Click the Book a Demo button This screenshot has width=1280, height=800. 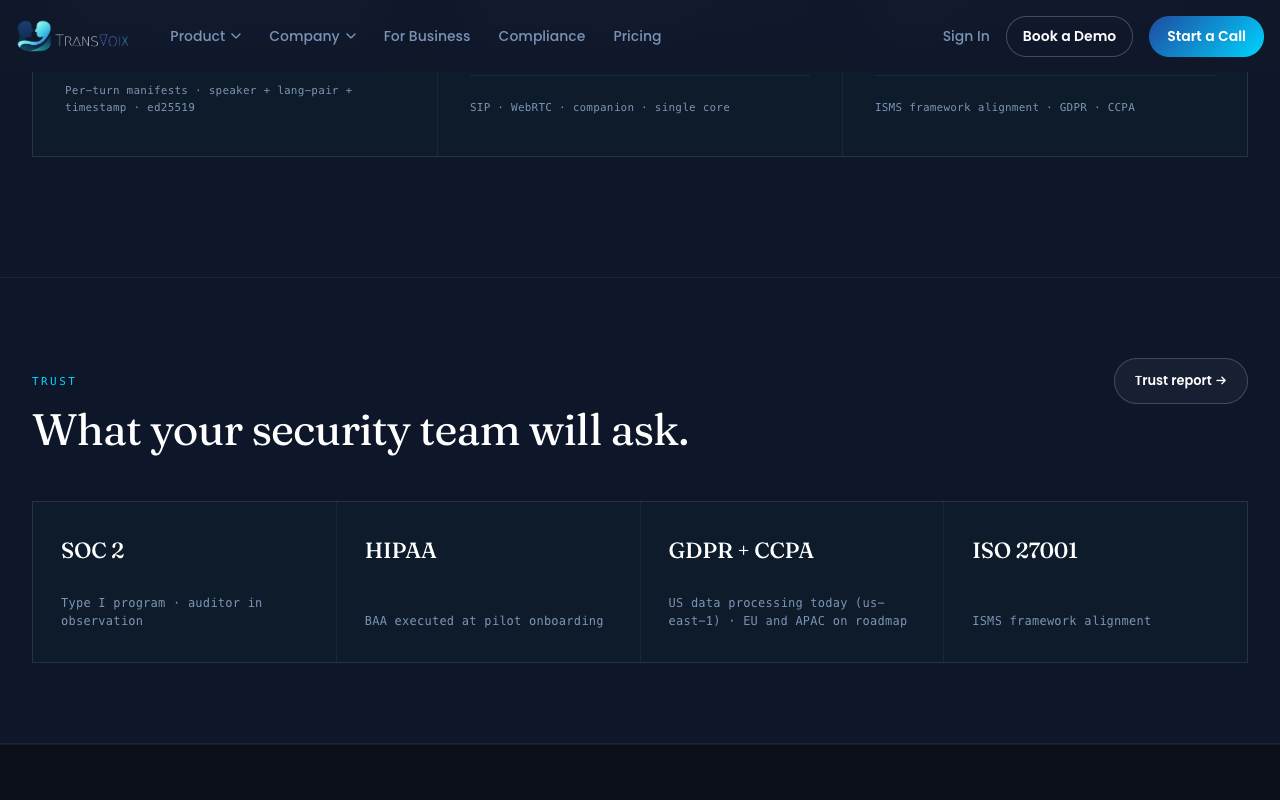coord(1069,36)
